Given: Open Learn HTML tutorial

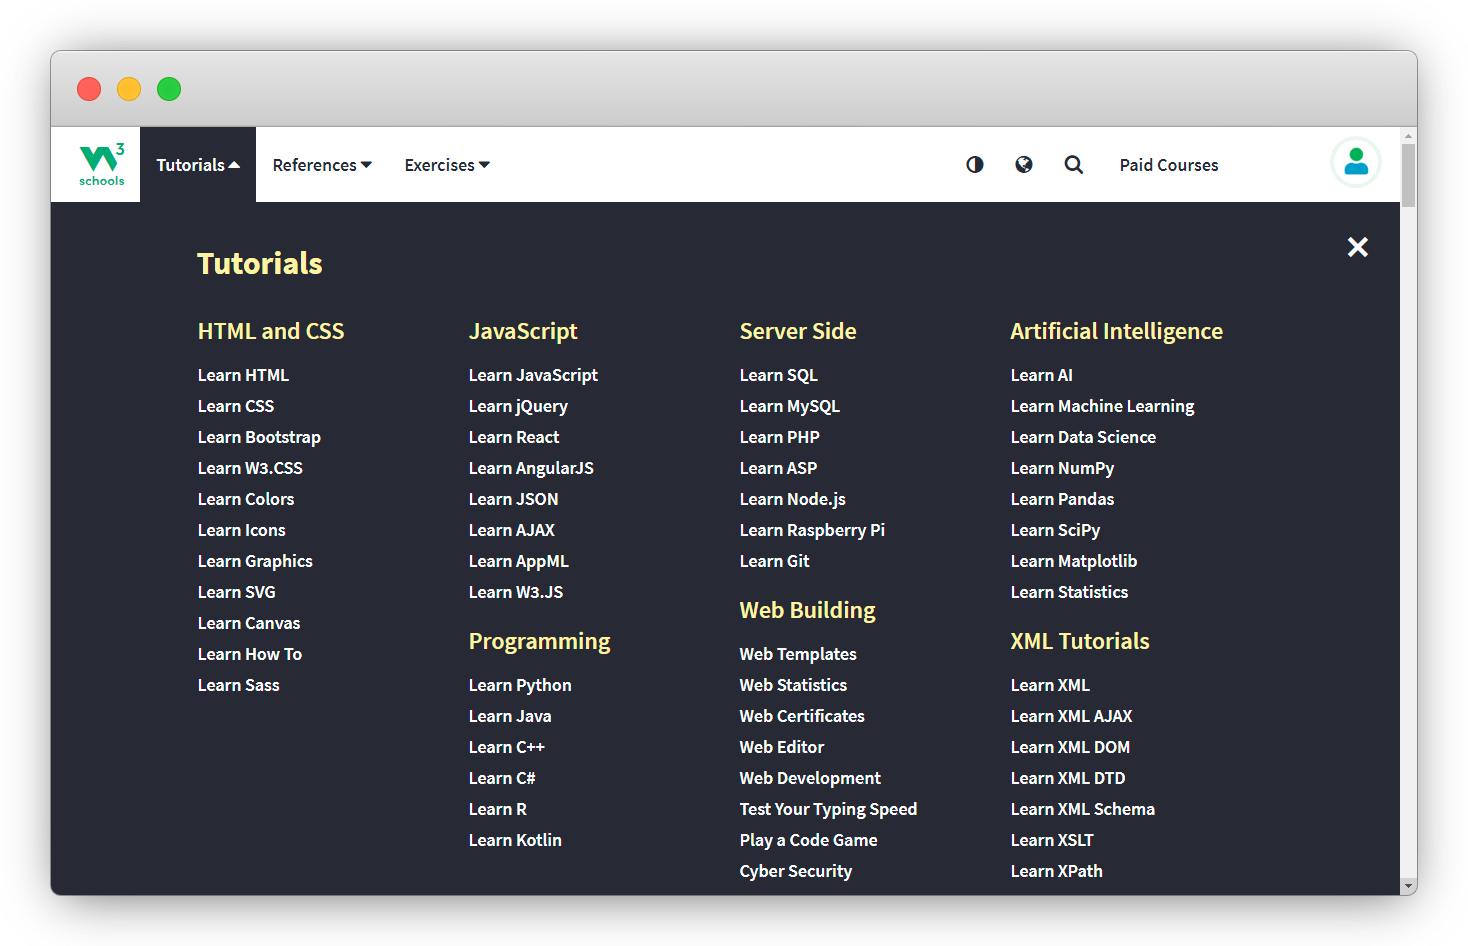Looking at the screenshot, I should pyautogui.click(x=243, y=375).
